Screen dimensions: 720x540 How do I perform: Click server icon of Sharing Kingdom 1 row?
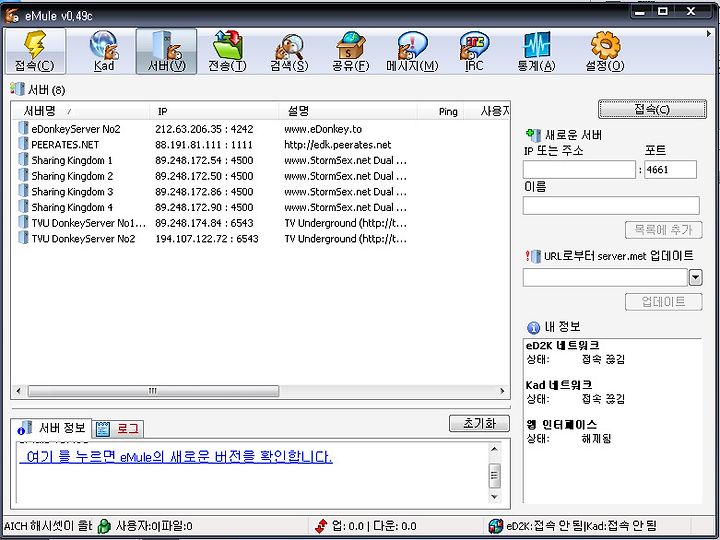(23, 159)
